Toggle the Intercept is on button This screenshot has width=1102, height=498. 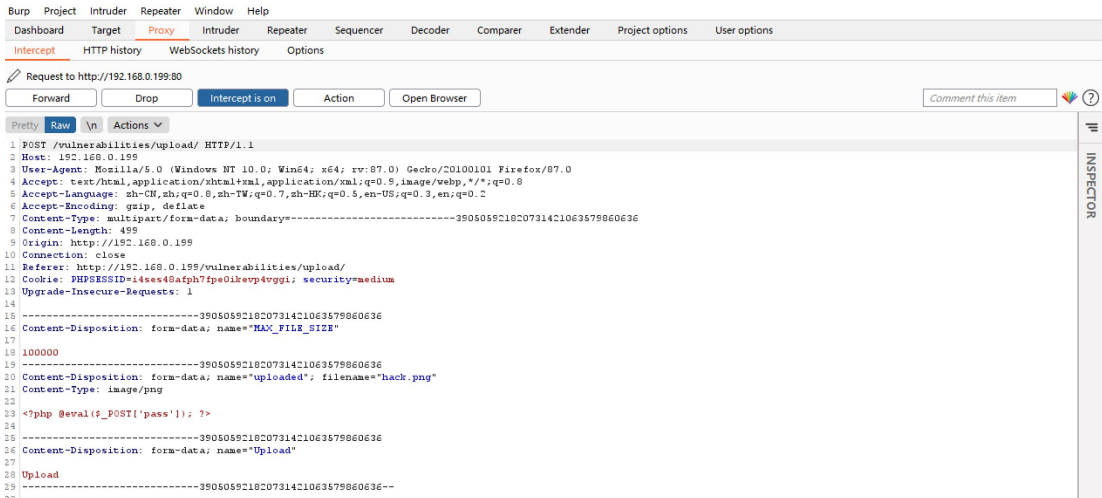point(243,98)
